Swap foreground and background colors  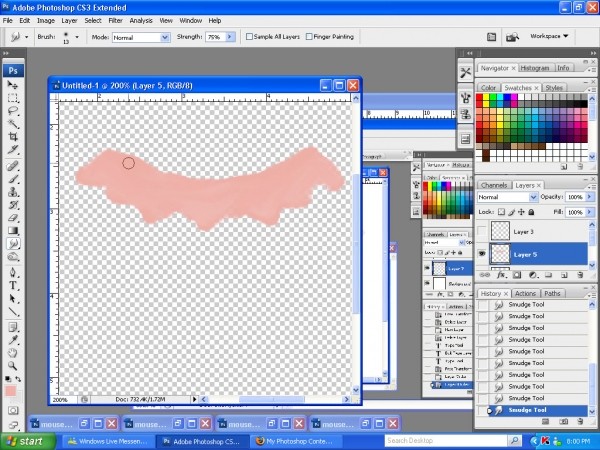(x=18, y=379)
